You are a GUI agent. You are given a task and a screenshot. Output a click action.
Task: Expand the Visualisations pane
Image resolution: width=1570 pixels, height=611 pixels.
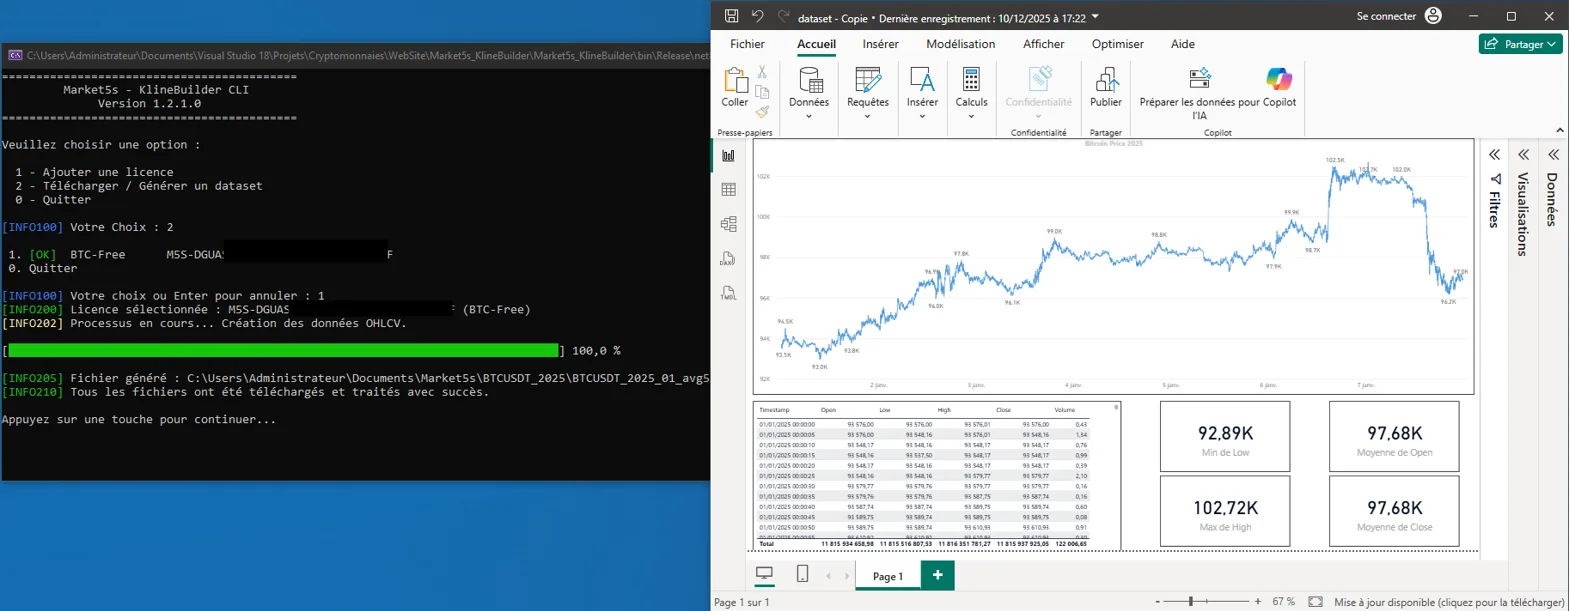[x=1523, y=155]
